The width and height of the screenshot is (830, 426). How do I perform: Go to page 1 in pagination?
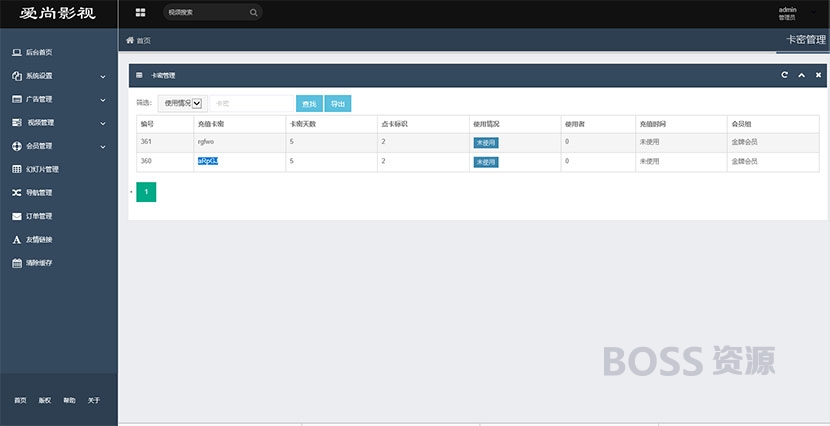(146, 192)
